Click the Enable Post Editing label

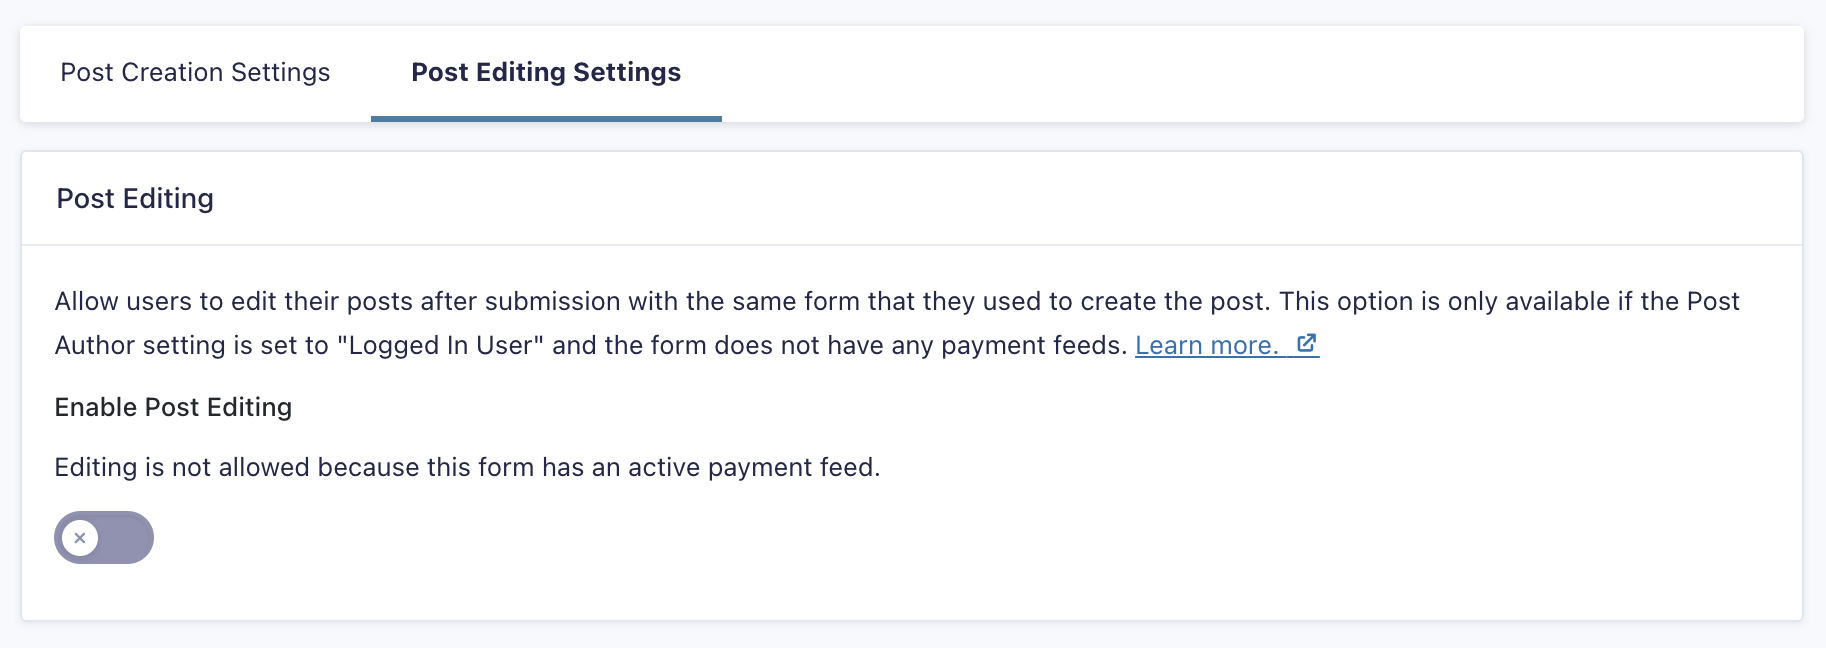[173, 408]
